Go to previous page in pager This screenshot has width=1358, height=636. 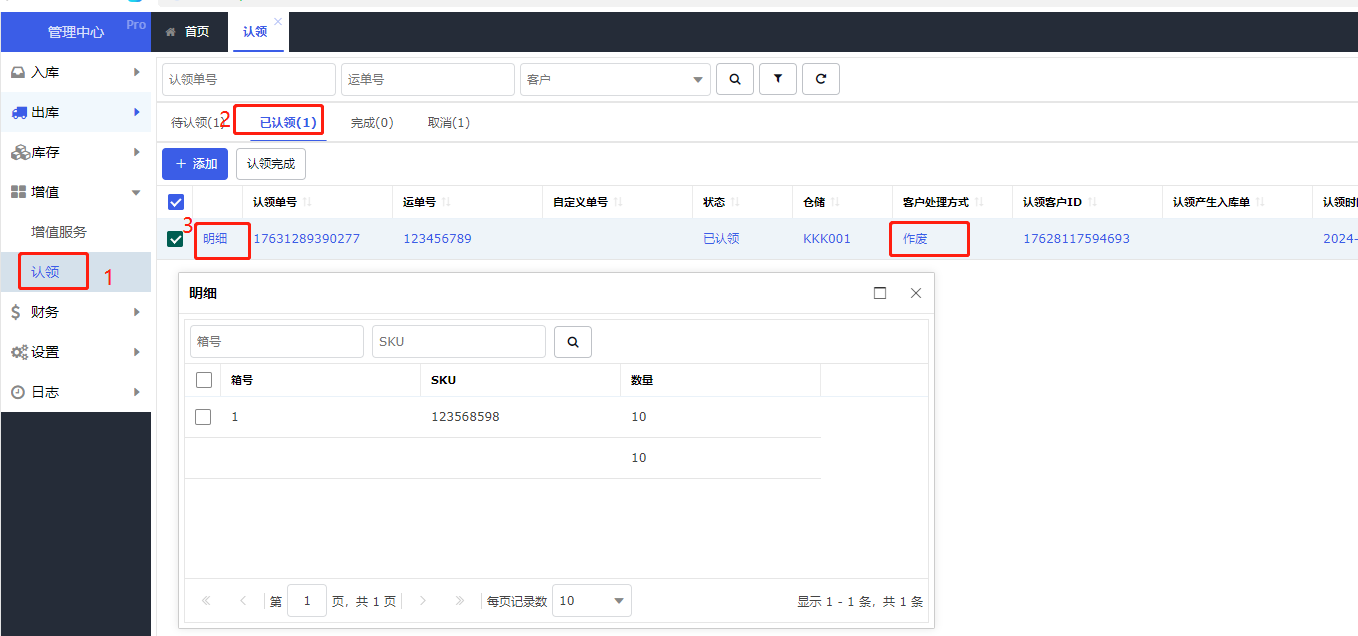[243, 601]
